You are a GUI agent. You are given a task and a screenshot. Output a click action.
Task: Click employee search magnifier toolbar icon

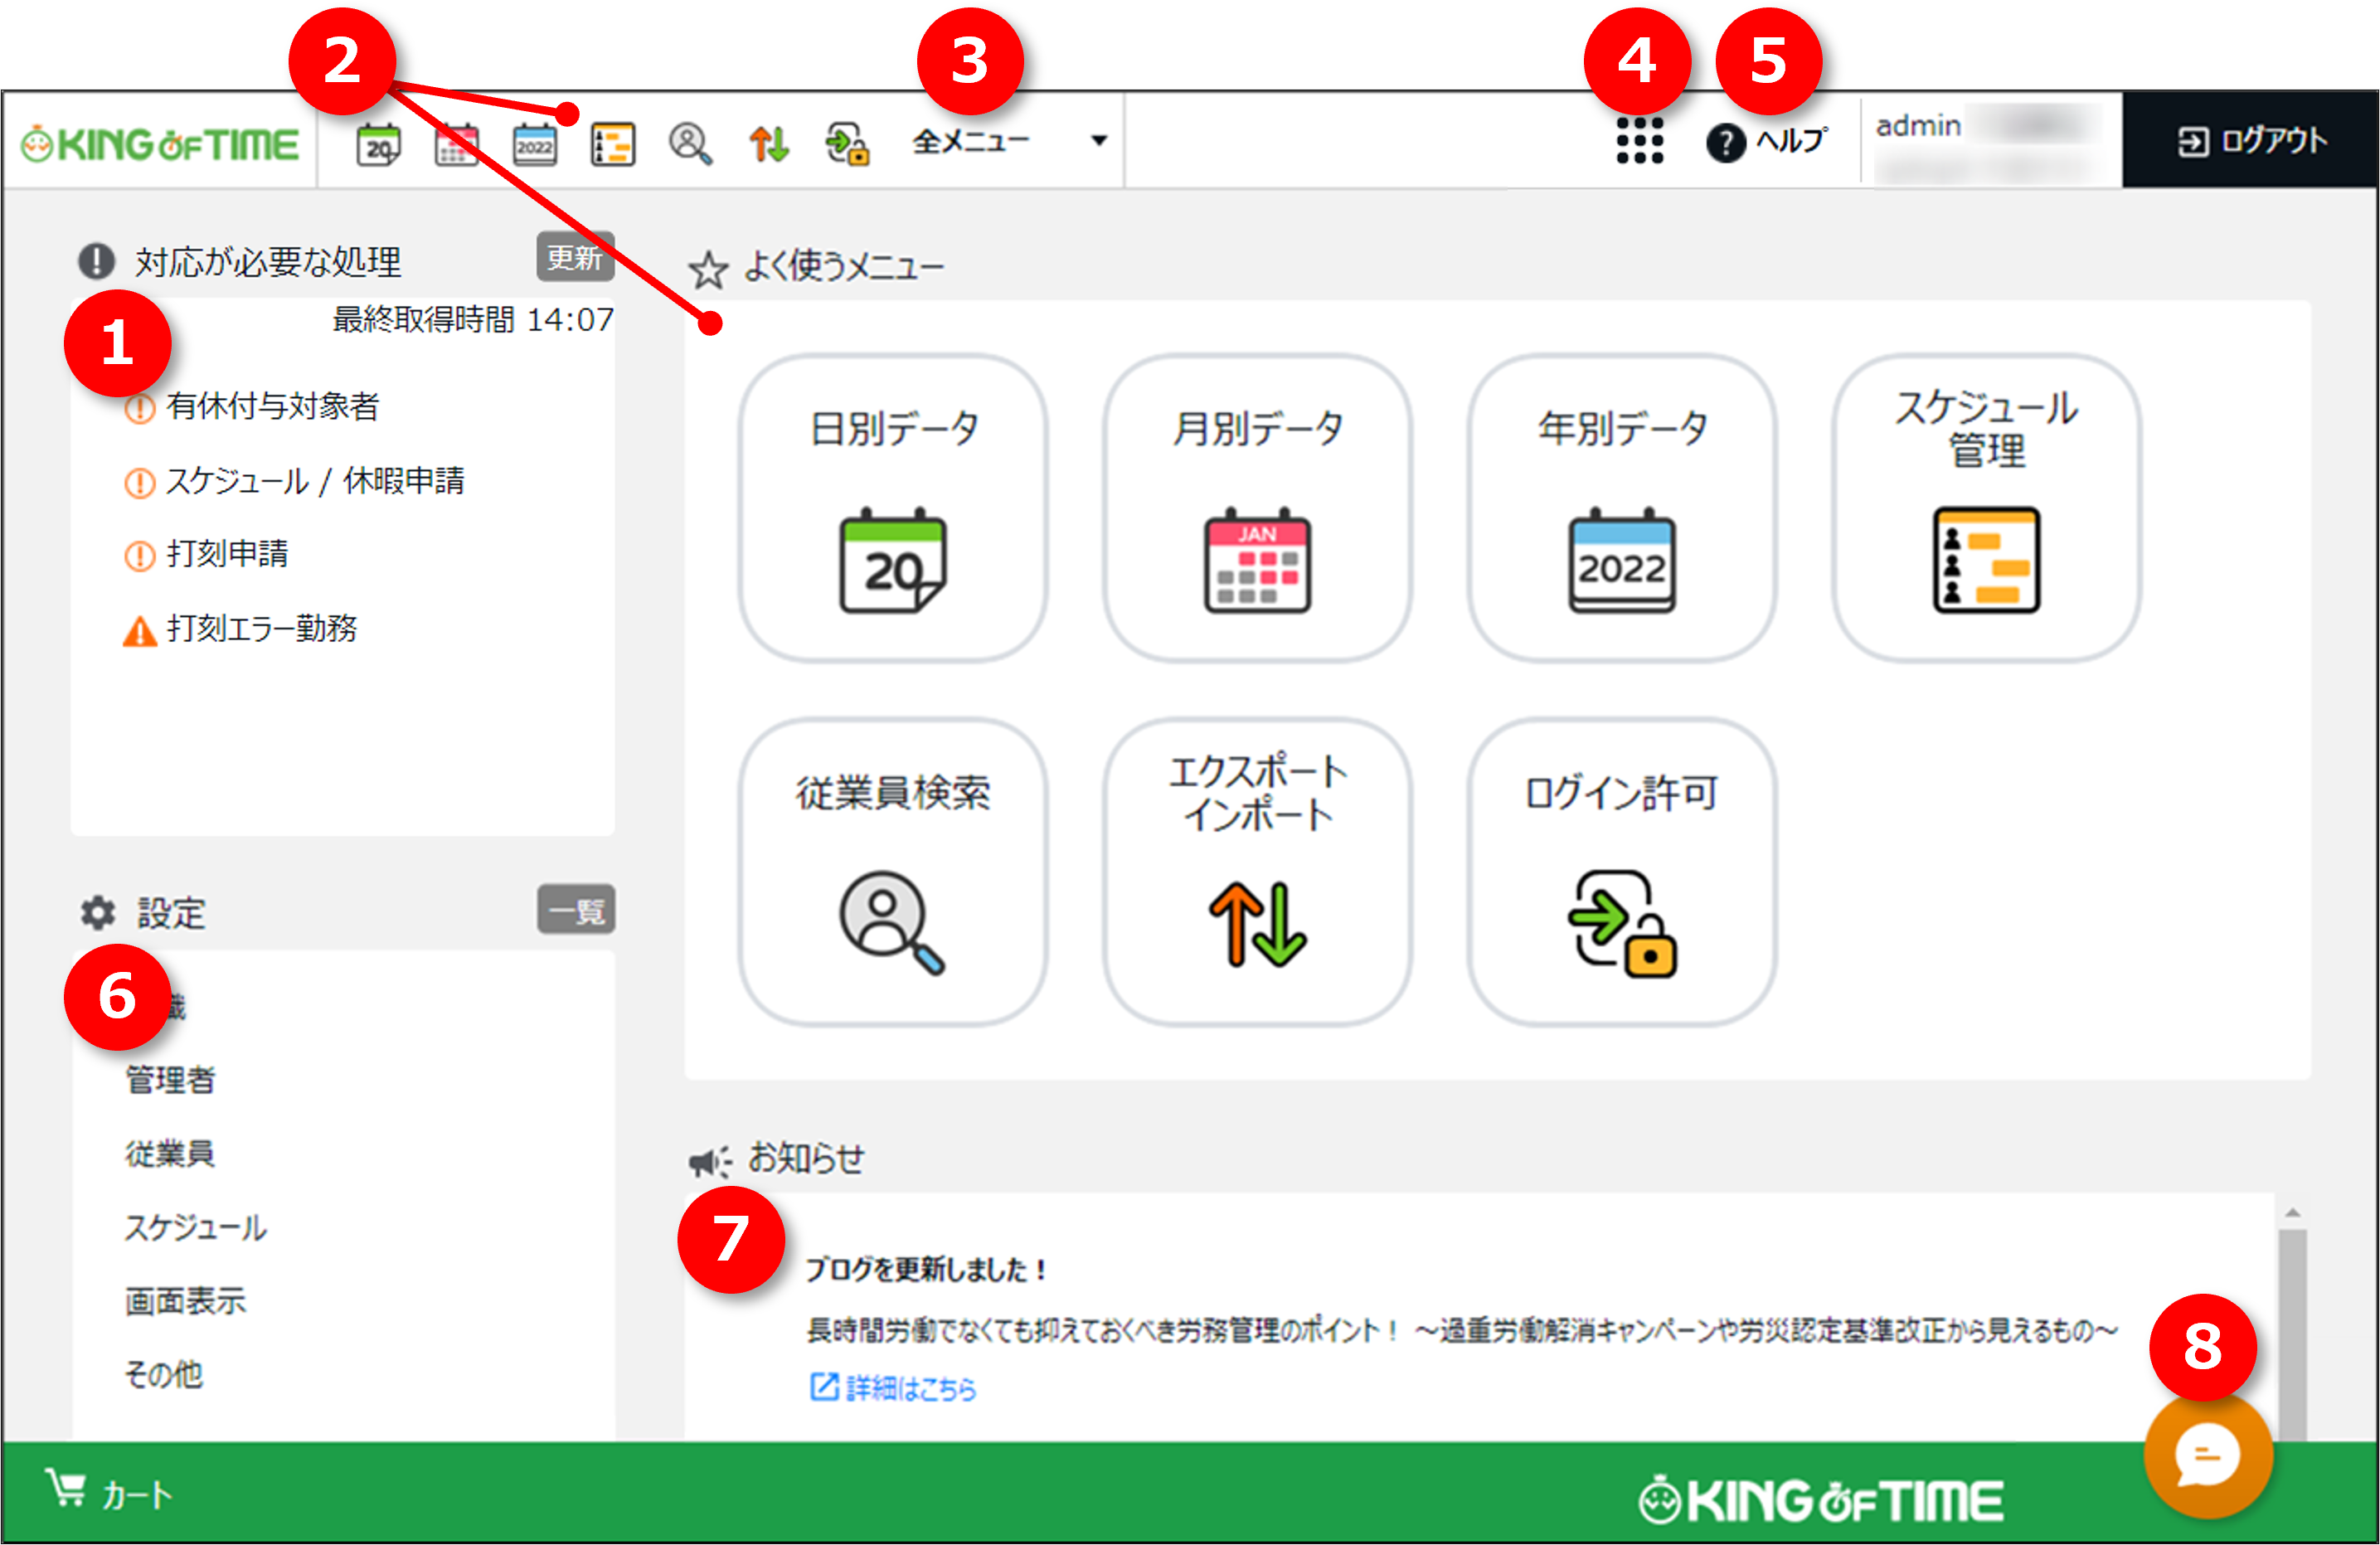690,144
